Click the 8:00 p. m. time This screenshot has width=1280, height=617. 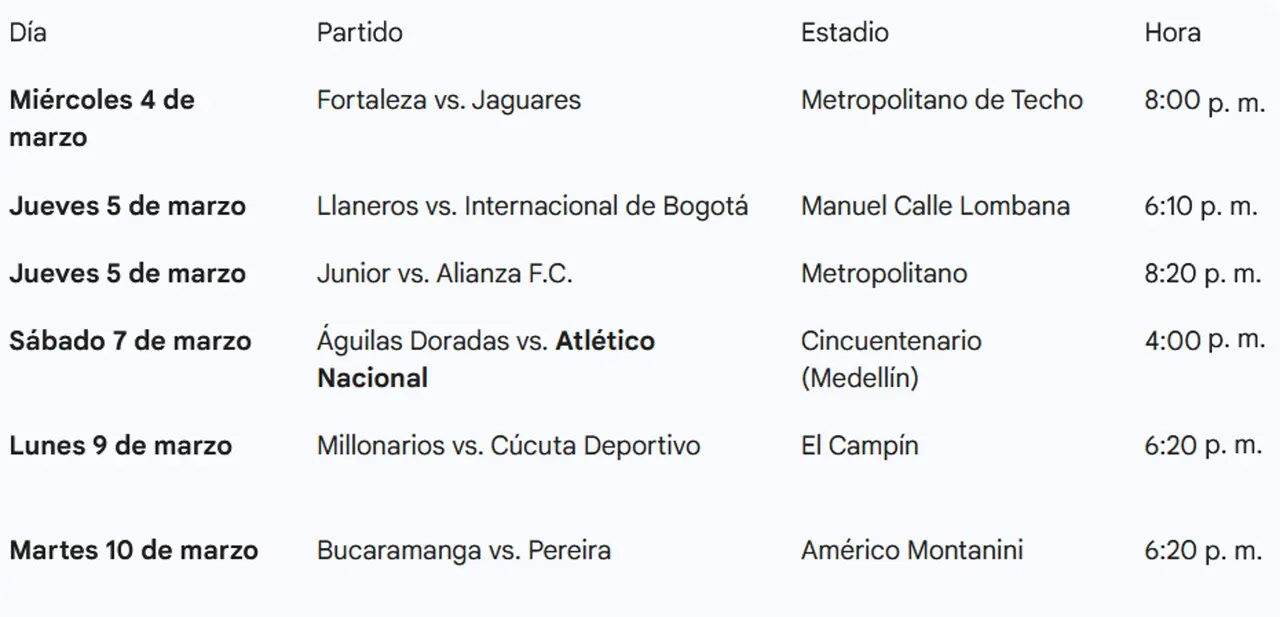point(1204,101)
